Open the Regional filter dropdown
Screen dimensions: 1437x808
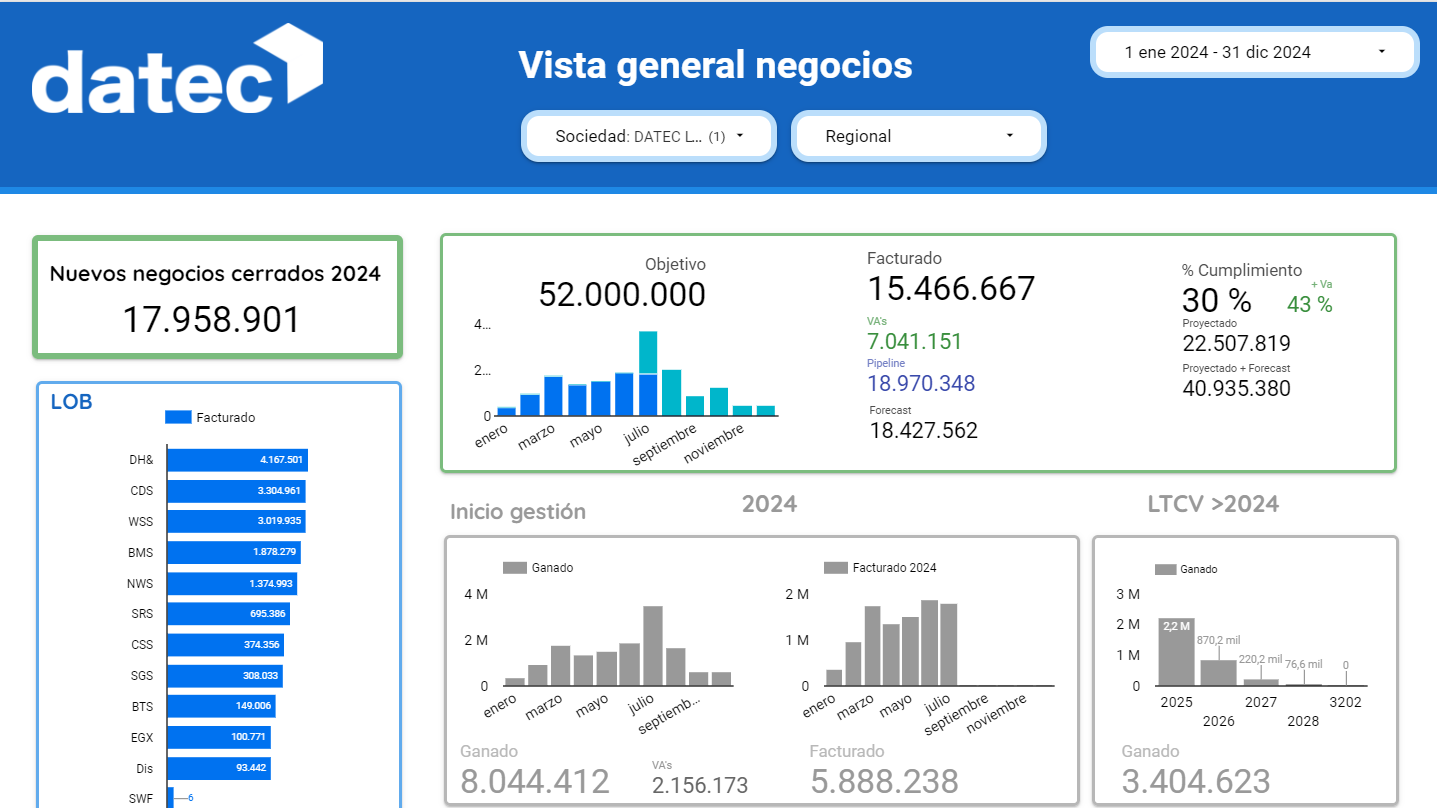point(918,136)
